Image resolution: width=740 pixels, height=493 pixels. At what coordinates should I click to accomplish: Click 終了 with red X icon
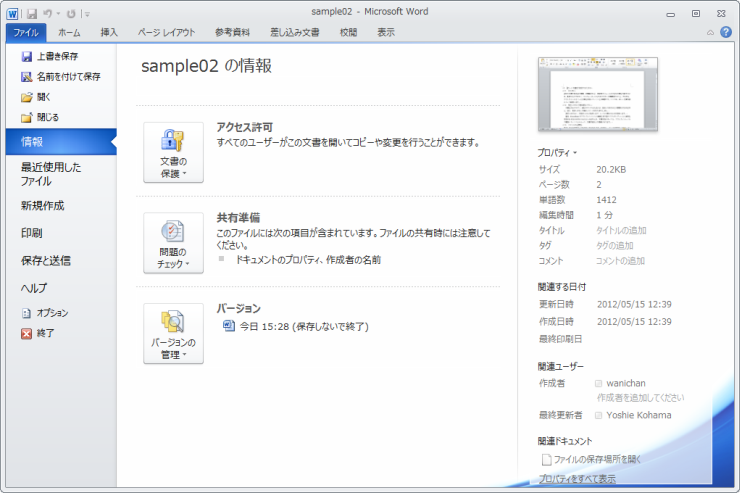pyautogui.click(x=38, y=333)
